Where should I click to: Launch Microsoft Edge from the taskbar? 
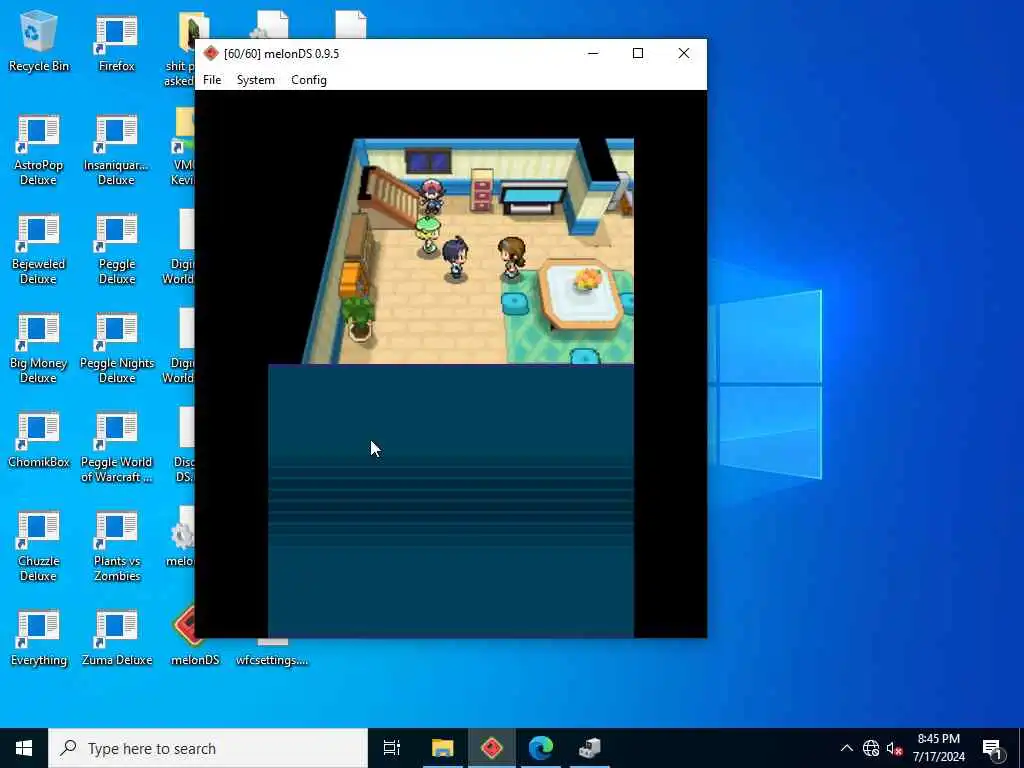541,748
